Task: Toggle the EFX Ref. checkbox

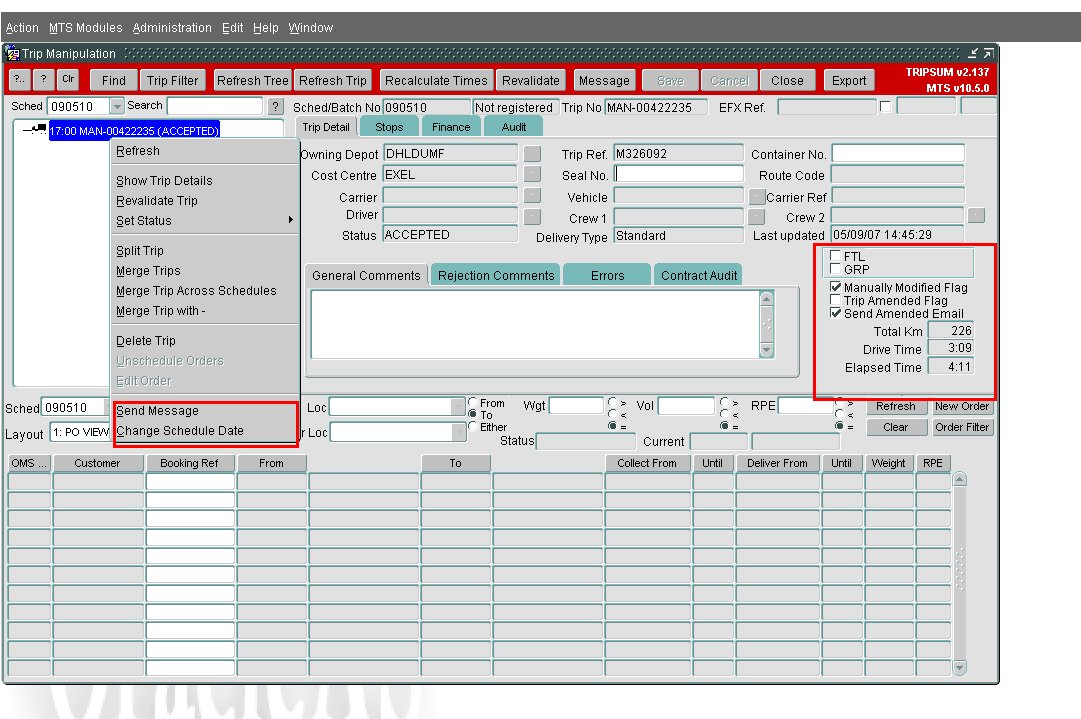Action: pyautogui.click(x=886, y=106)
